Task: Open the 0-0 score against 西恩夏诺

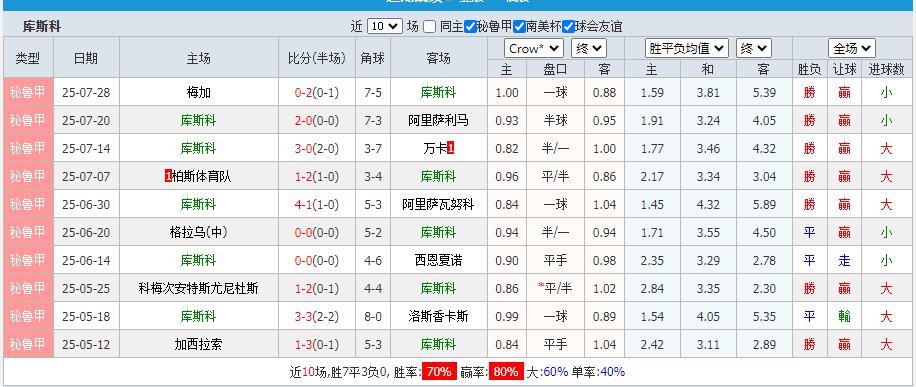Action: (x=304, y=261)
